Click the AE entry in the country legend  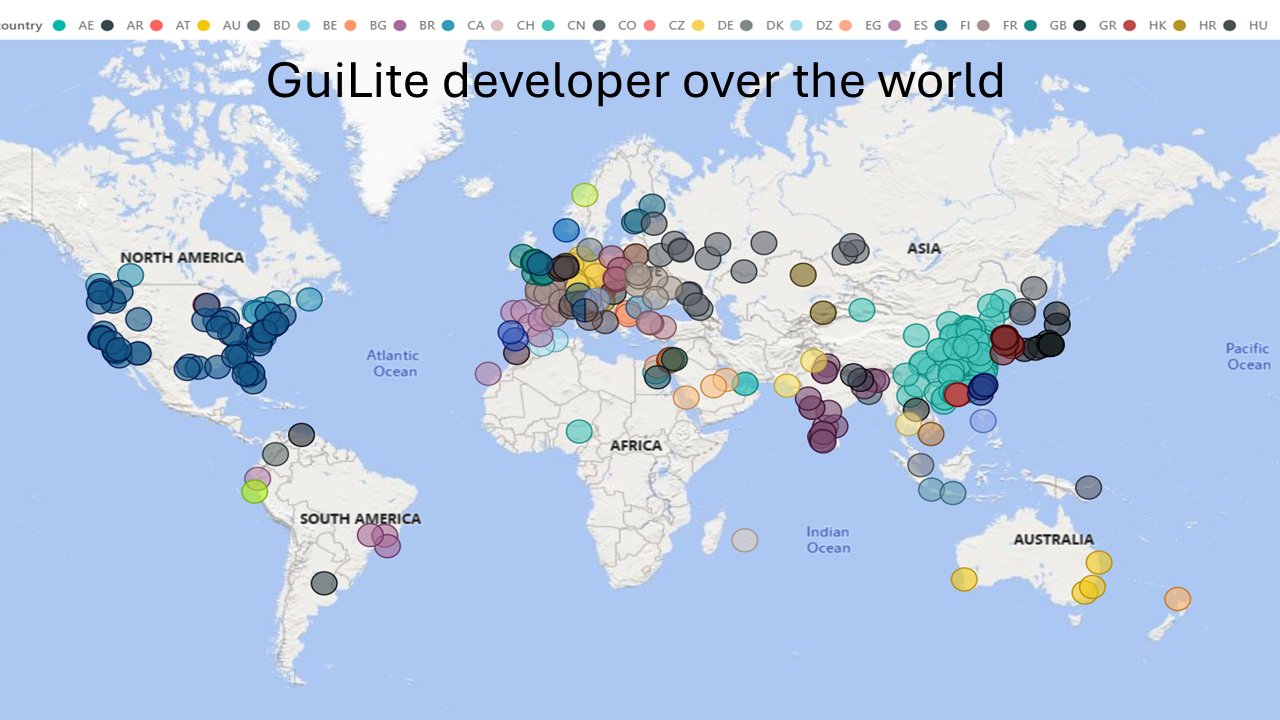pos(86,25)
